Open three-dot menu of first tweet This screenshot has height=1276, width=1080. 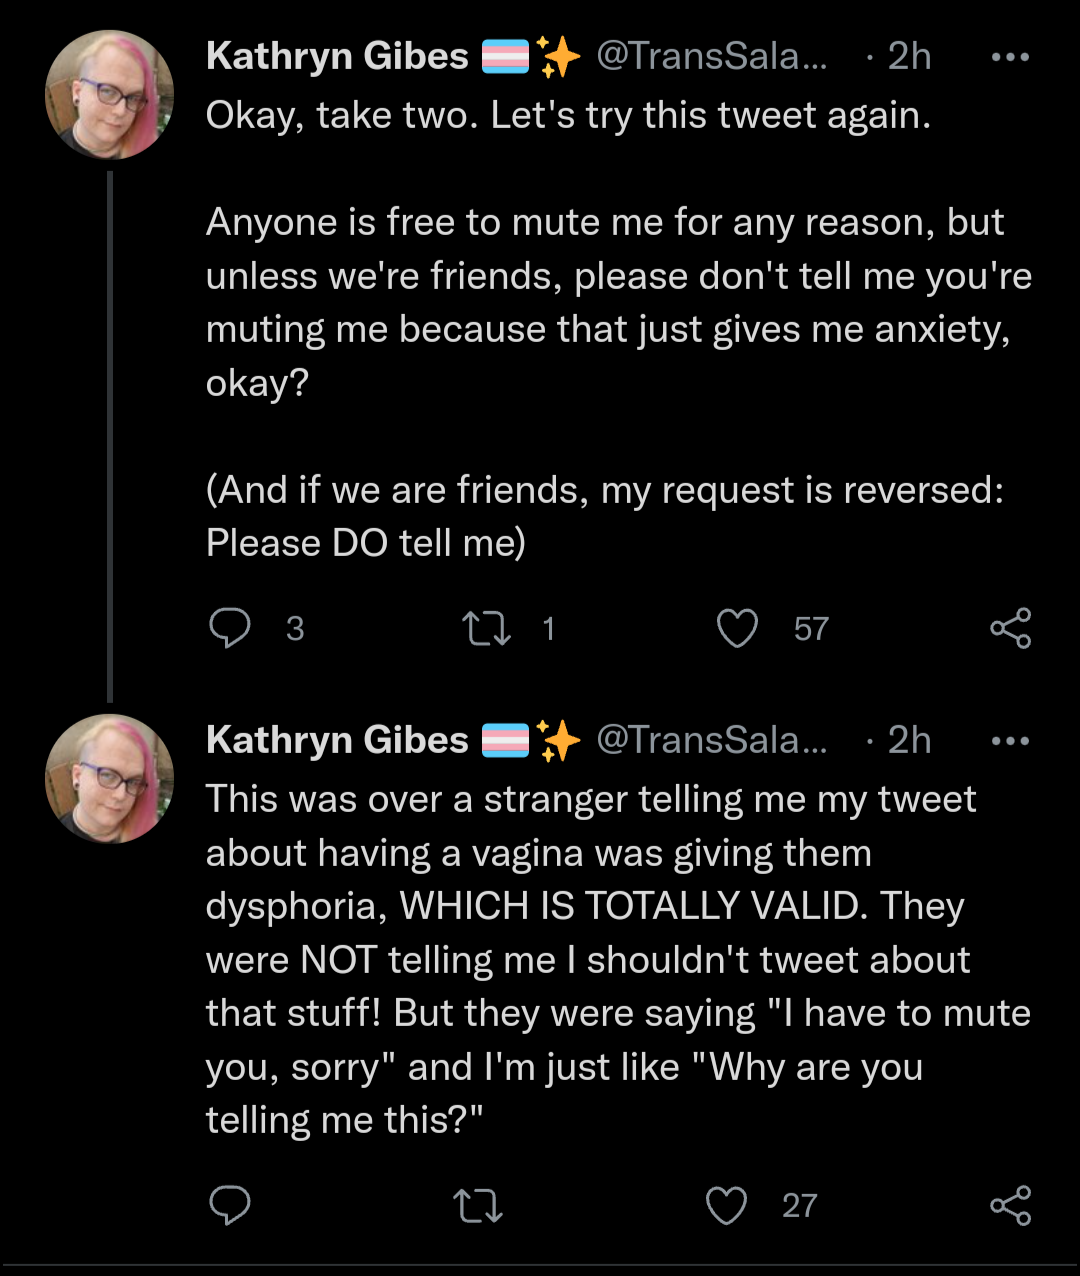tap(1010, 57)
